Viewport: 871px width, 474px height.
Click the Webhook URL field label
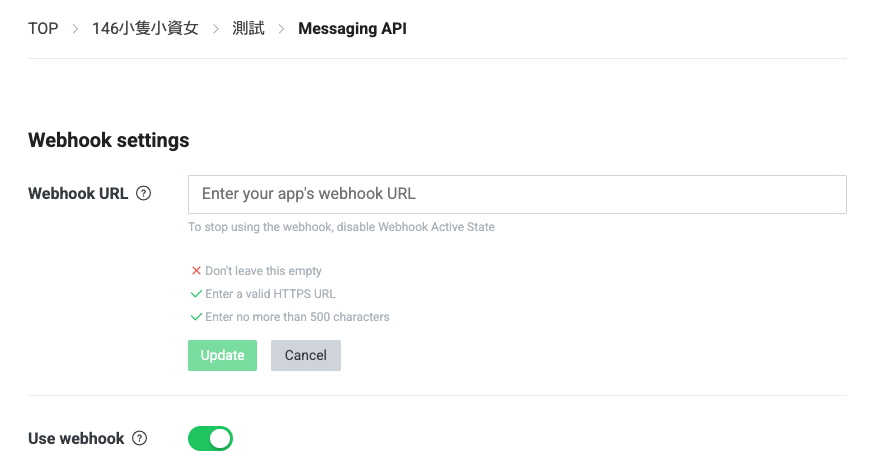click(78, 194)
